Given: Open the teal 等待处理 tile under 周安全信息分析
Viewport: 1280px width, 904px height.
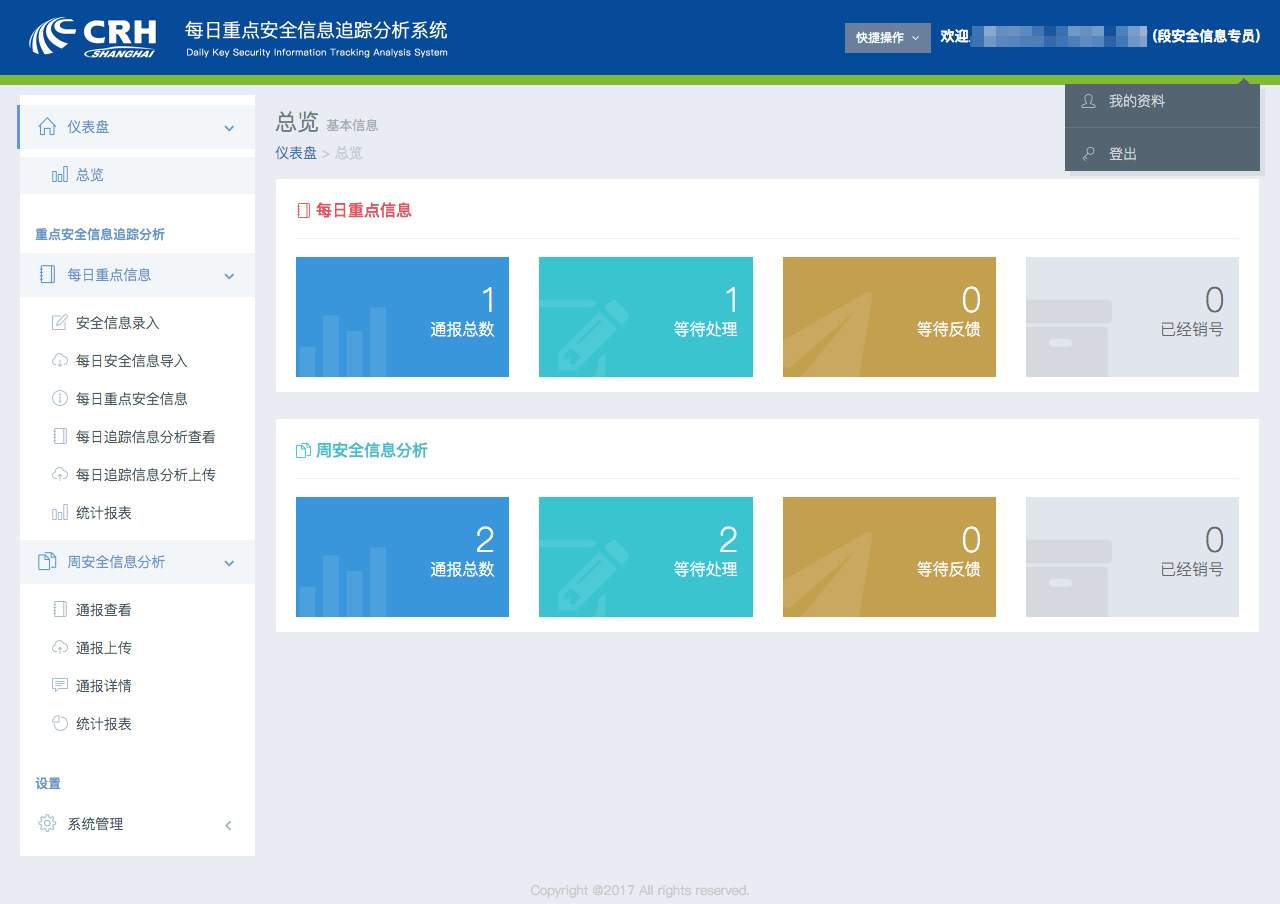Looking at the screenshot, I should (x=645, y=557).
